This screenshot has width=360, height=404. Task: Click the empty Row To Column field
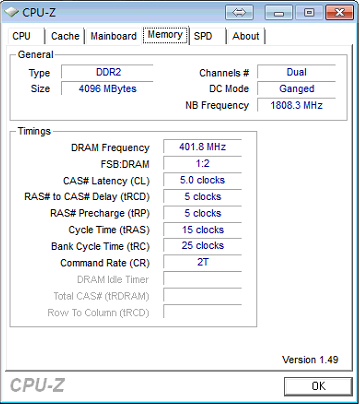(202, 312)
